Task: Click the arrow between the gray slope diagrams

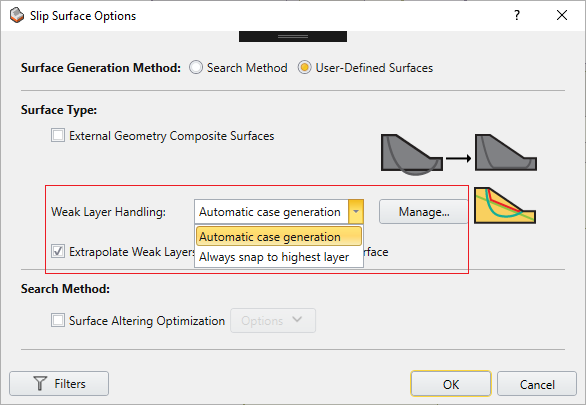Action: pyautogui.click(x=459, y=158)
